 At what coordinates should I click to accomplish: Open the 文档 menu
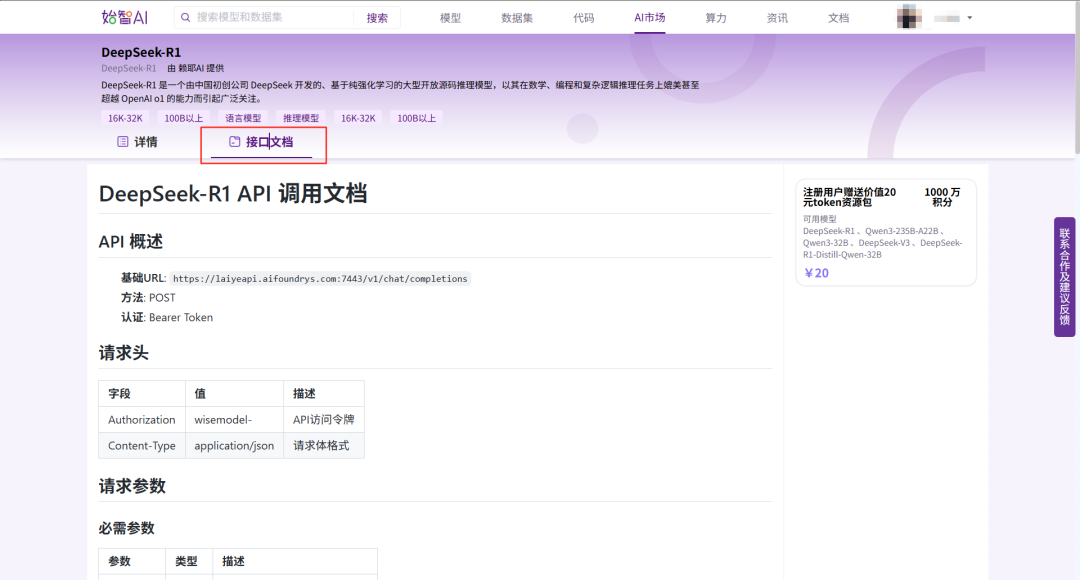(838, 18)
